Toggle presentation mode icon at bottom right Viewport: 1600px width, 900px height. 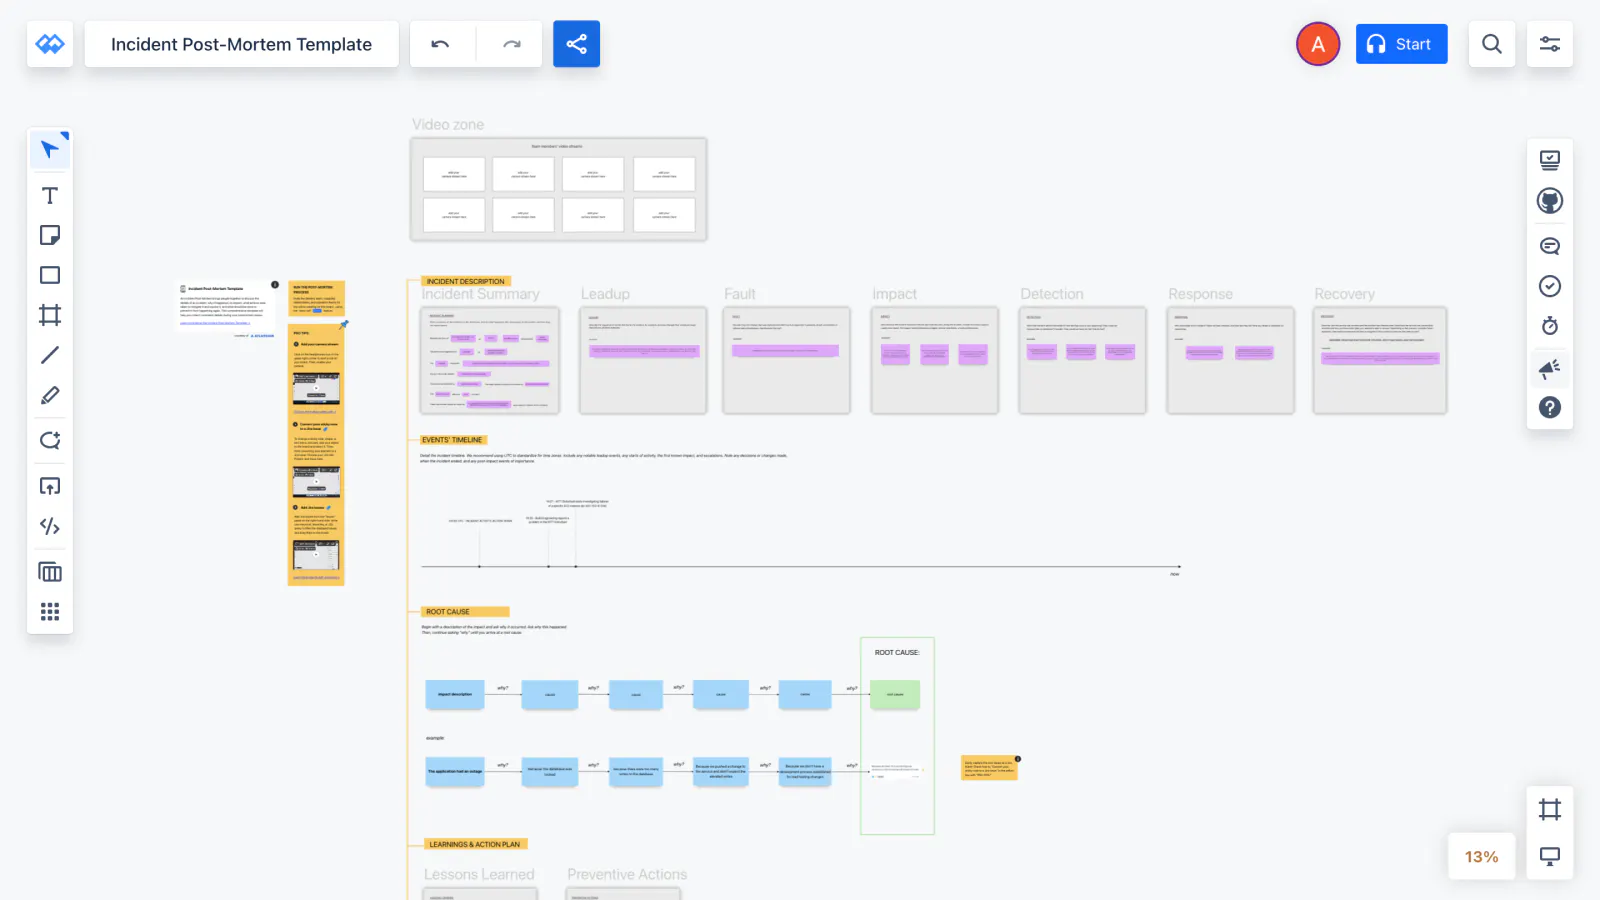(x=1550, y=857)
